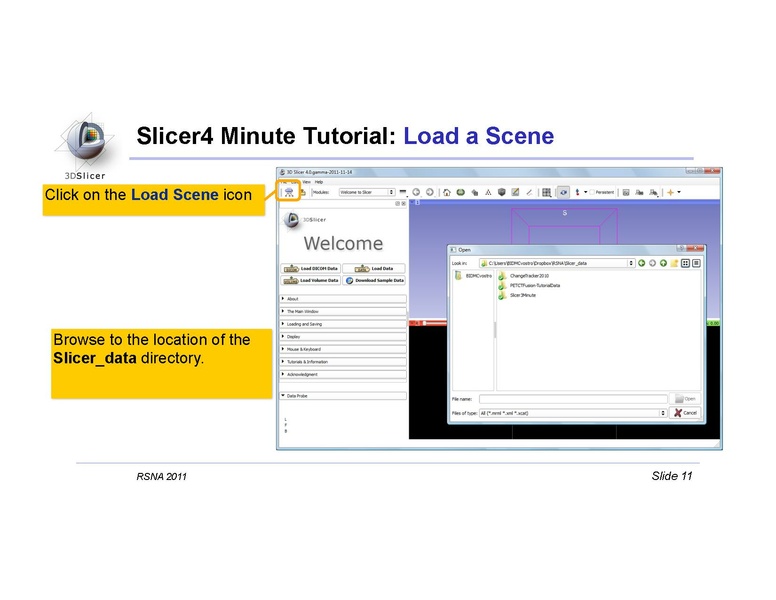Click the Open dialog help question button
776x600 pixels.
coord(681,249)
